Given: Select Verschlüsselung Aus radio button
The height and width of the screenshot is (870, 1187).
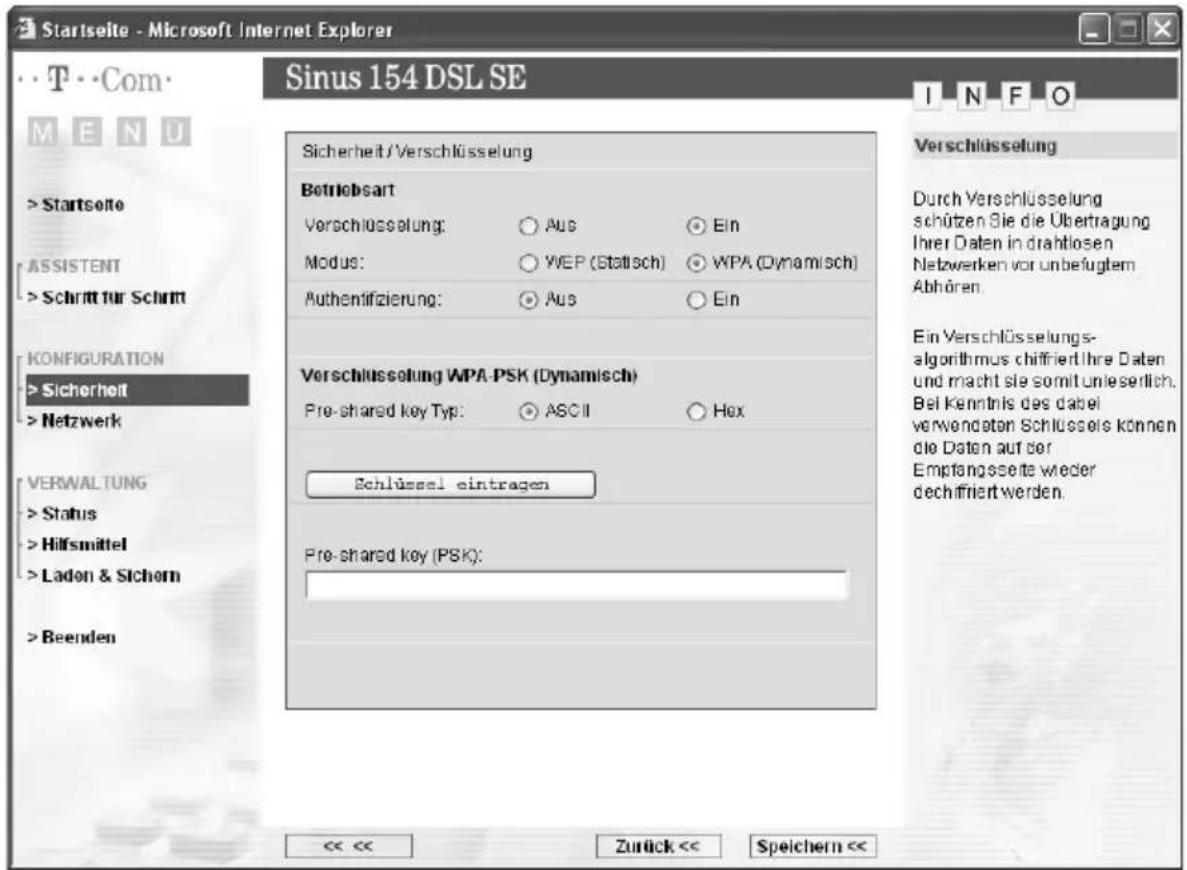Looking at the screenshot, I should point(528,226).
